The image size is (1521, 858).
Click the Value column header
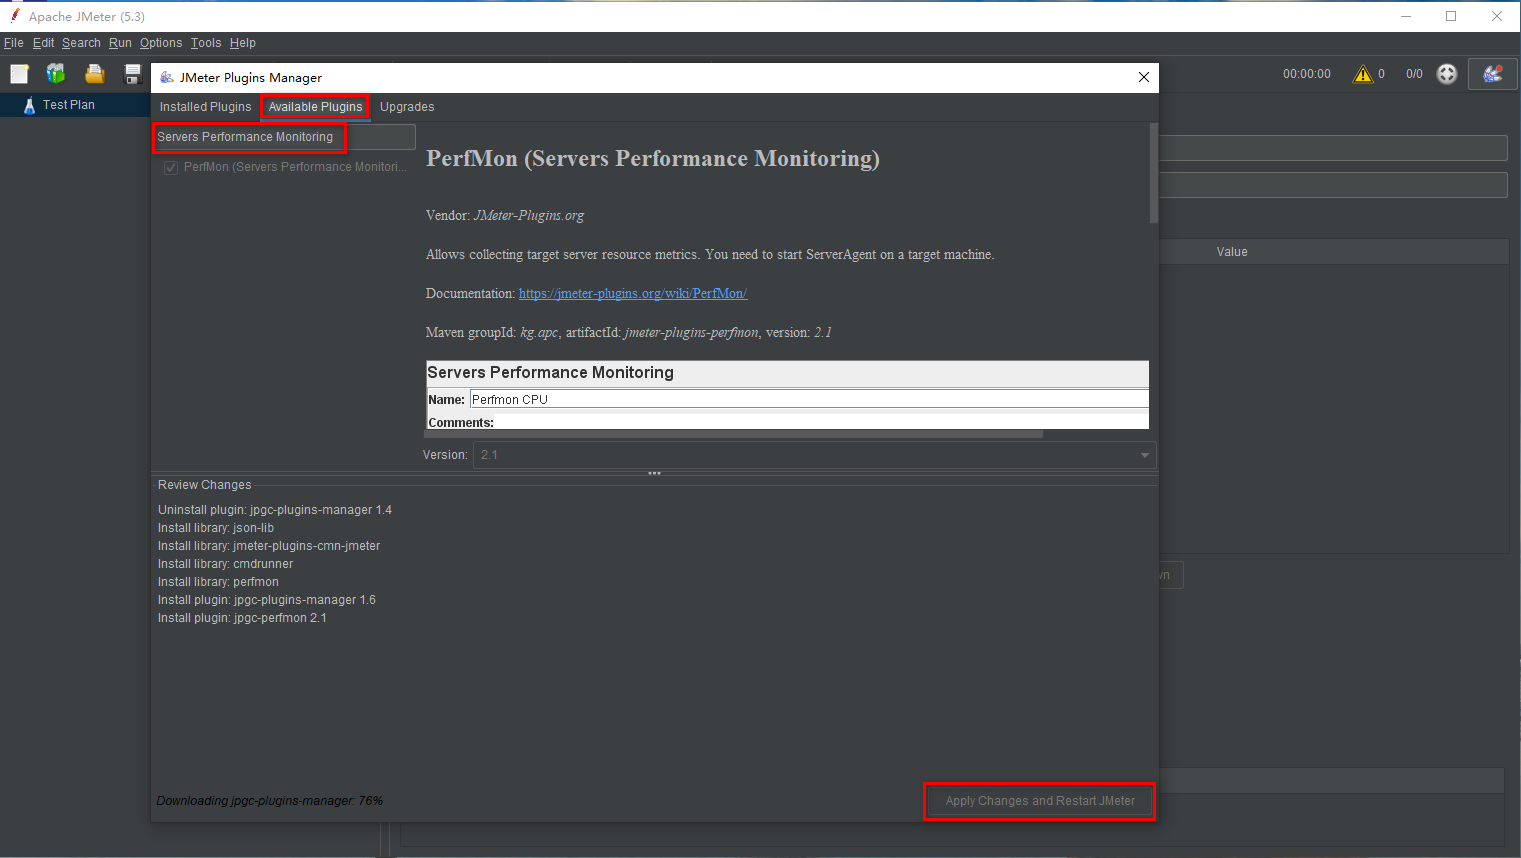pos(1232,252)
